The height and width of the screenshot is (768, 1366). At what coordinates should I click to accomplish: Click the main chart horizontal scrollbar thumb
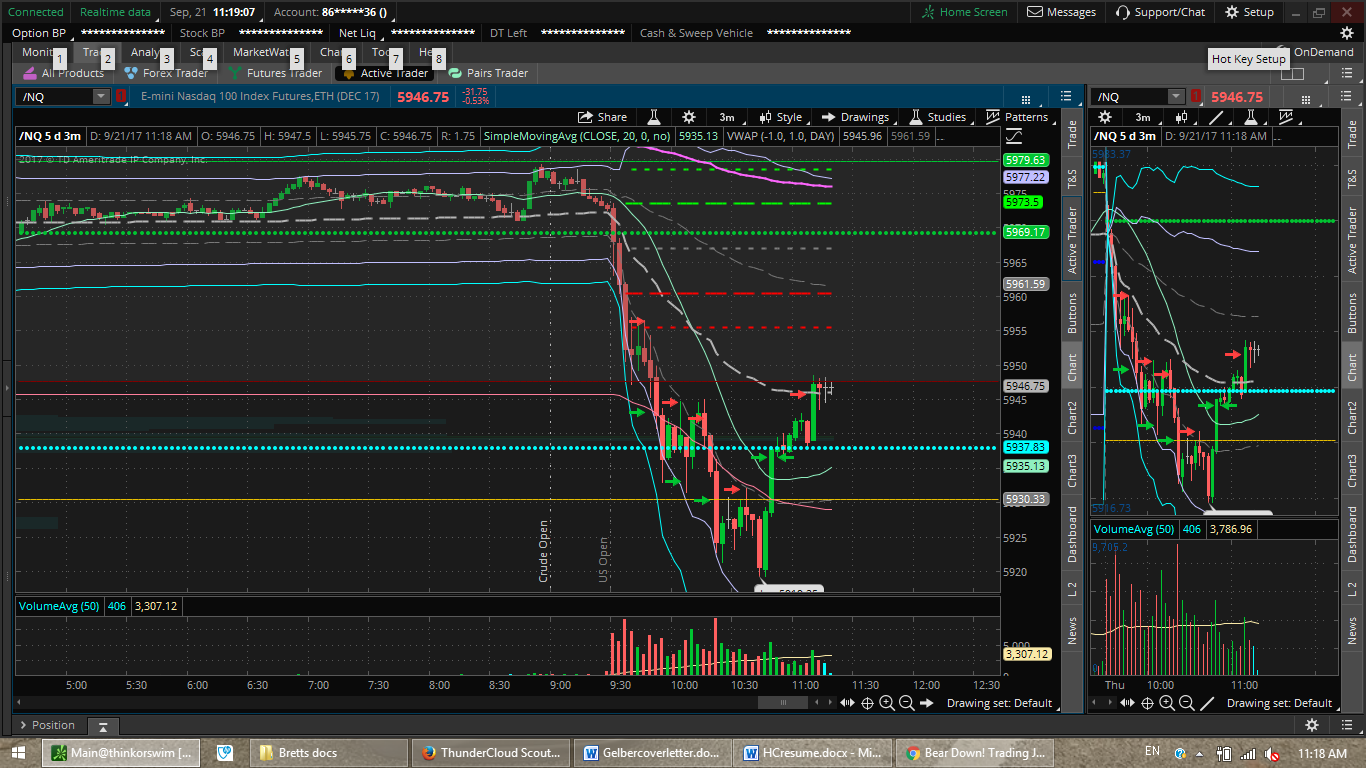pyautogui.click(x=783, y=703)
